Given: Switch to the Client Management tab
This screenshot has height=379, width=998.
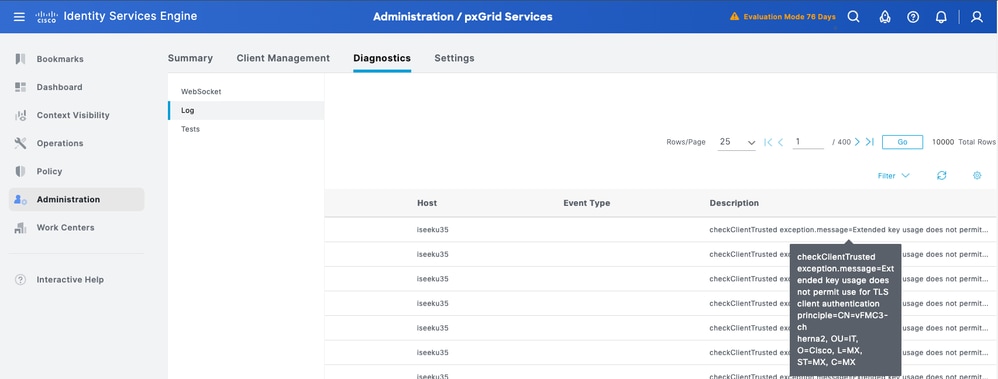Looking at the screenshot, I should point(283,58).
